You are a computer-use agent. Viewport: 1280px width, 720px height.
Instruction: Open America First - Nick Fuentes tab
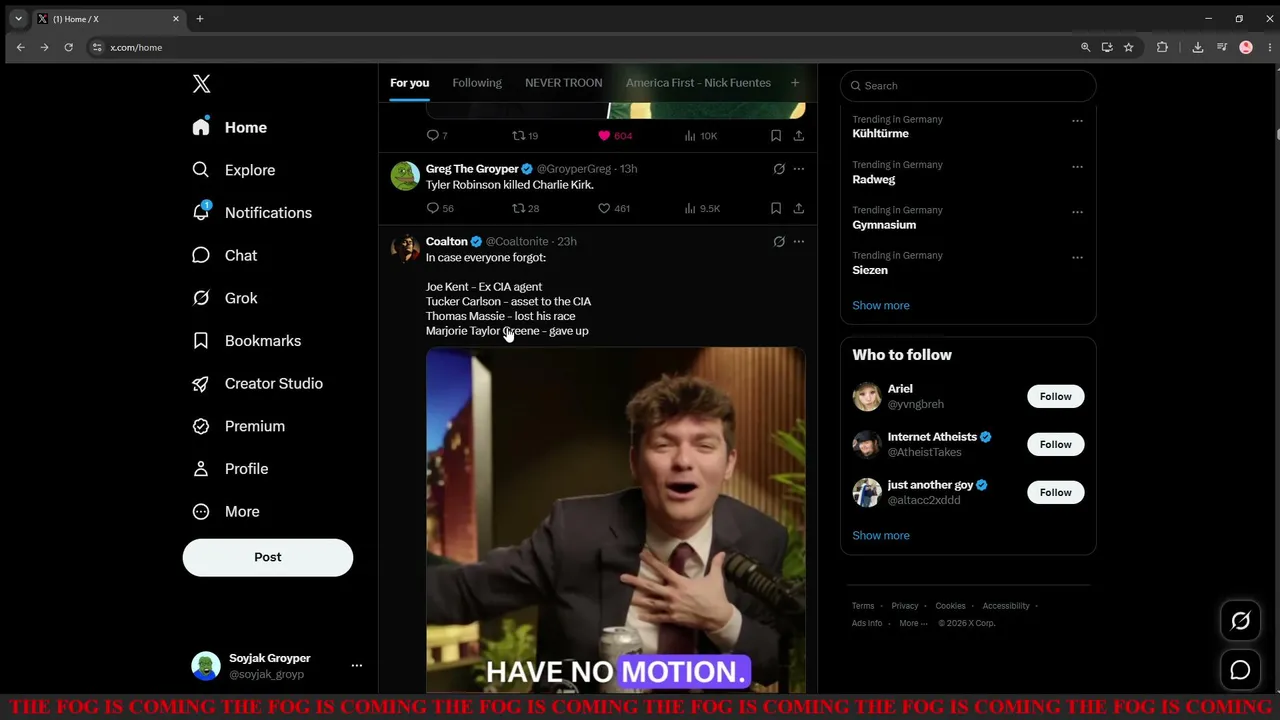(x=698, y=83)
